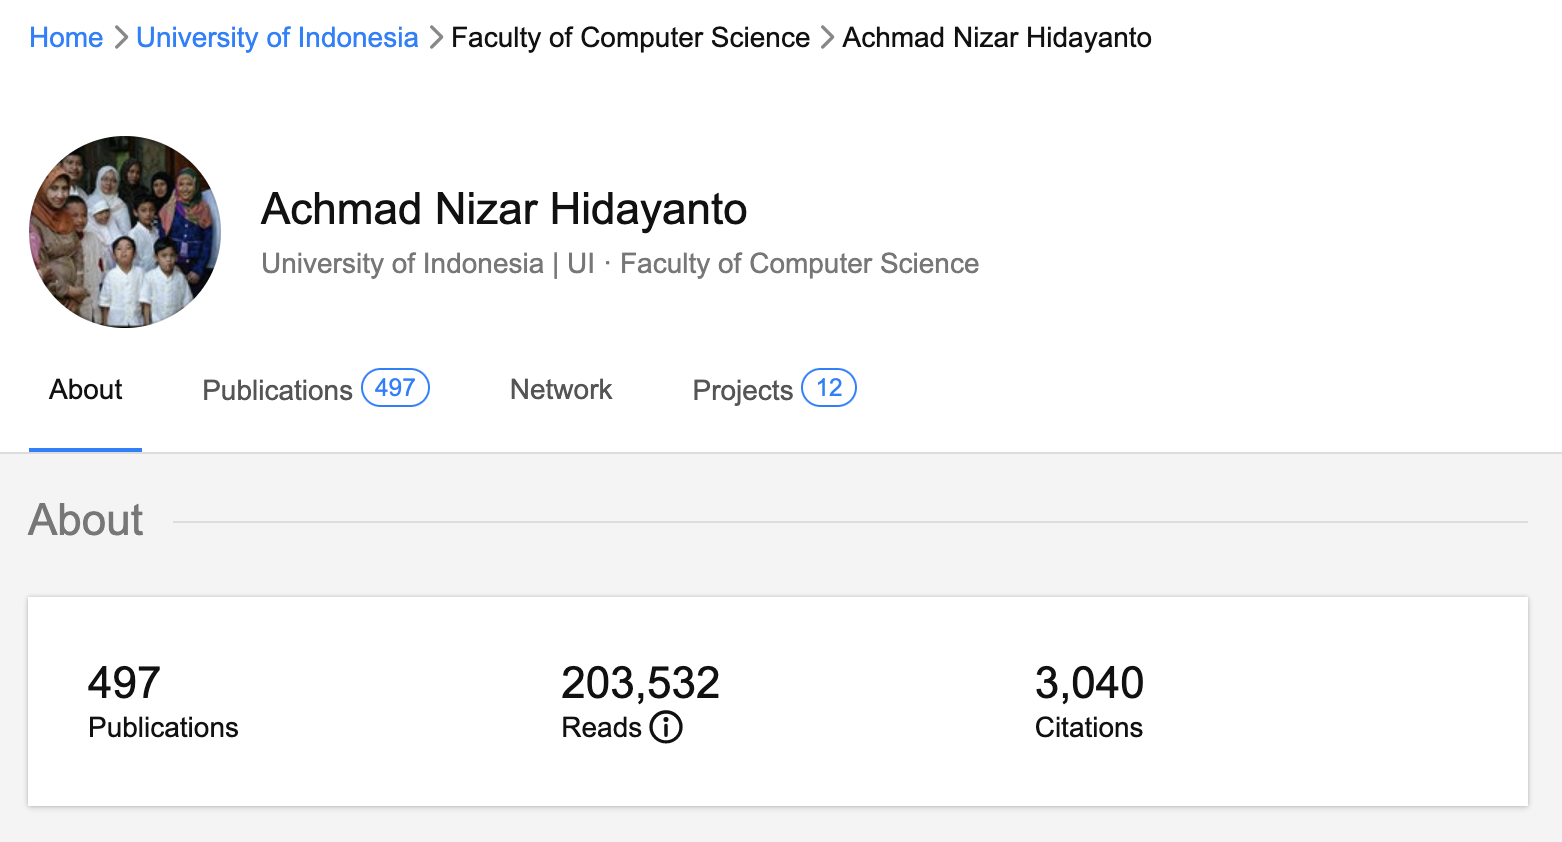Screen dimensions: 1562x842
Task: Click the 12 badge on Projects tab
Action: pyautogui.click(x=829, y=388)
